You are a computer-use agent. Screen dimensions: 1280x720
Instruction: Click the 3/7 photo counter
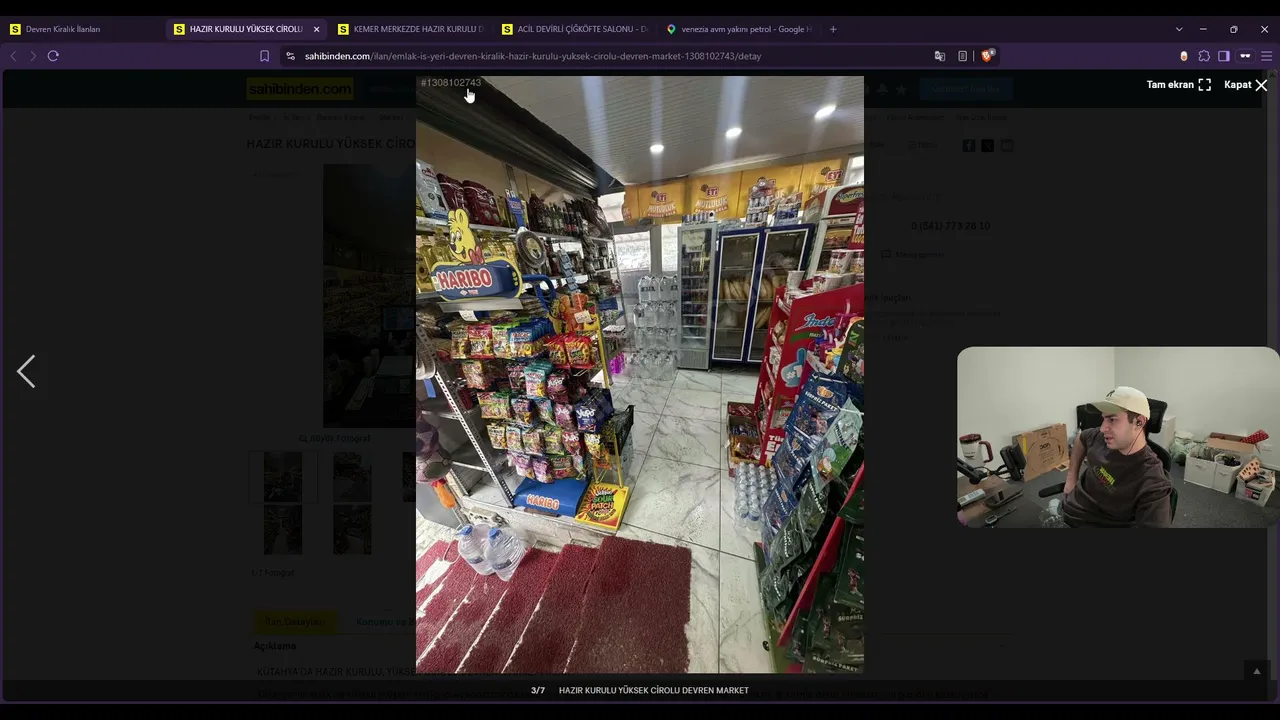[538, 691]
